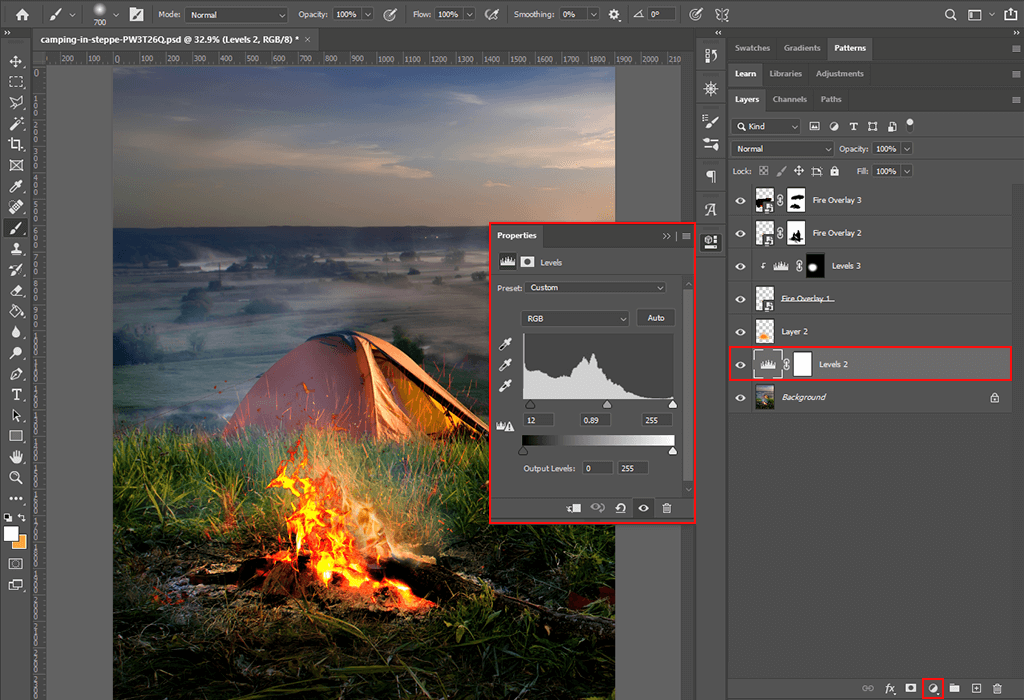The image size is (1024, 700).
Task: Click the layer fx styles icon
Action: [x=889, y=688]
